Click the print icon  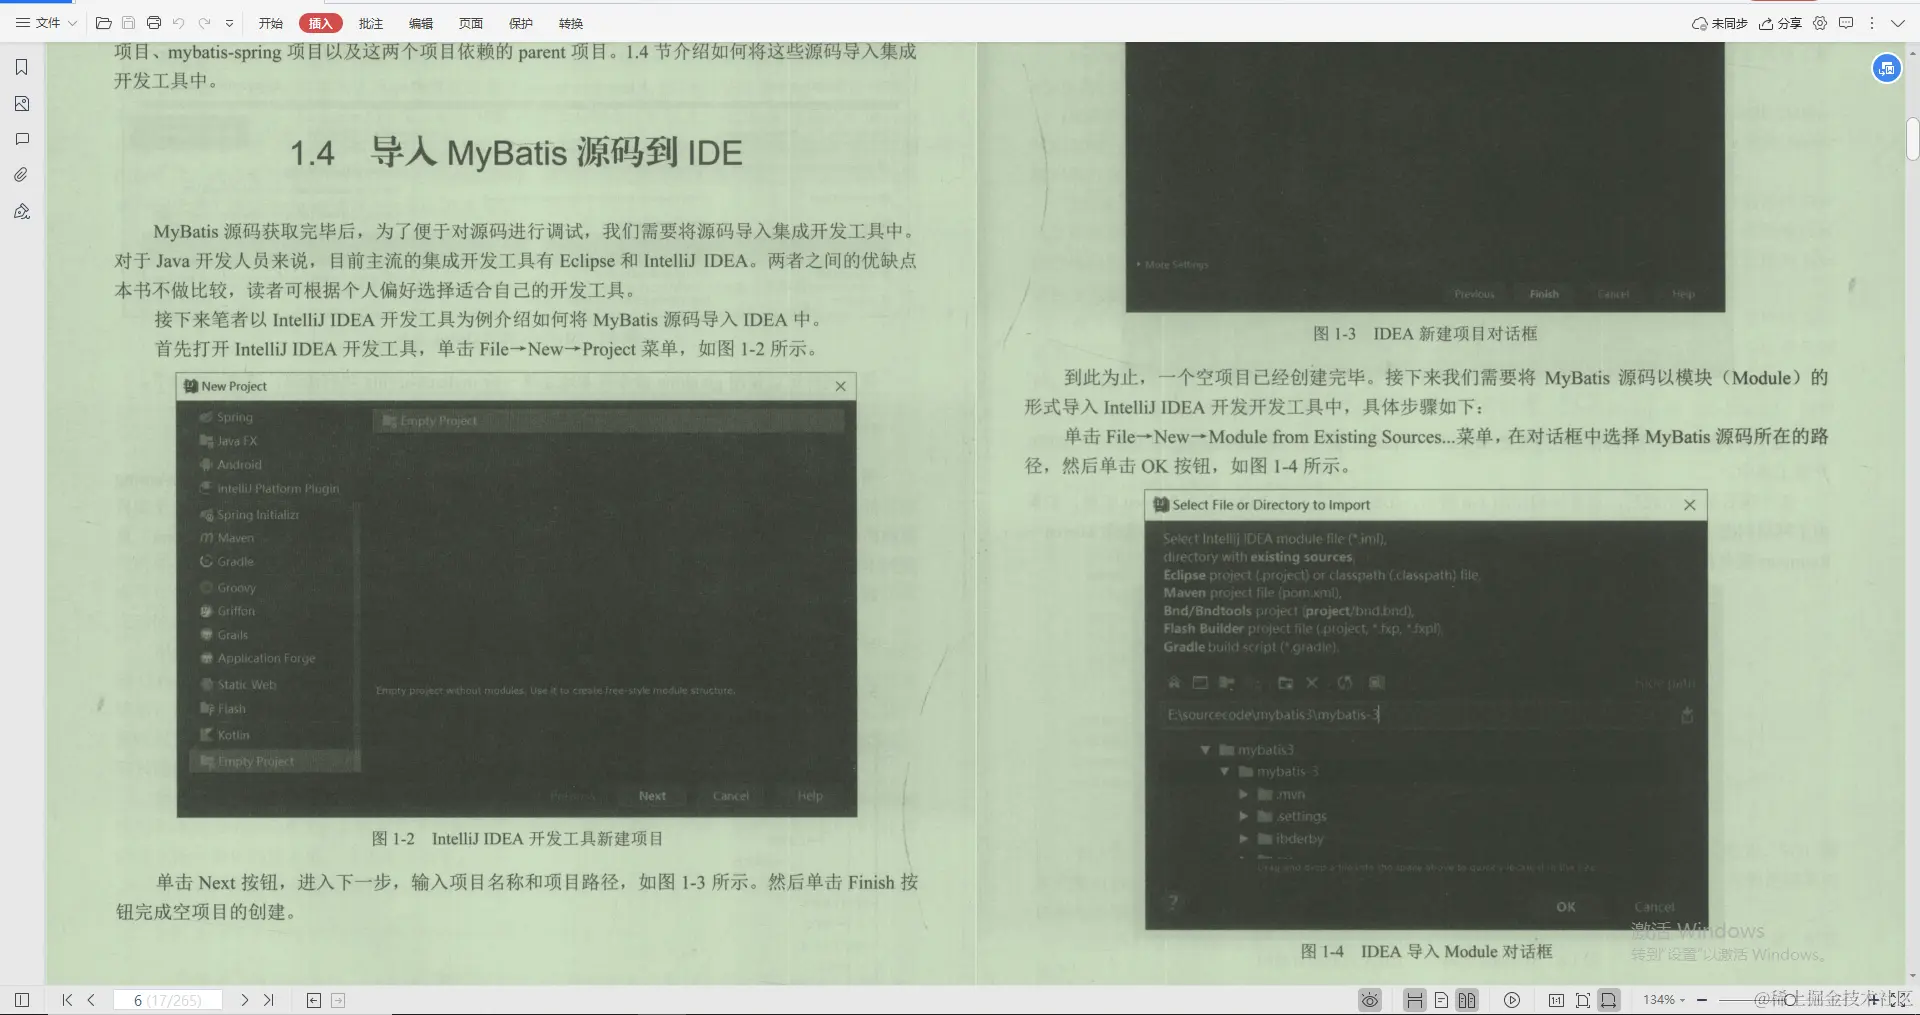point(153,23)
